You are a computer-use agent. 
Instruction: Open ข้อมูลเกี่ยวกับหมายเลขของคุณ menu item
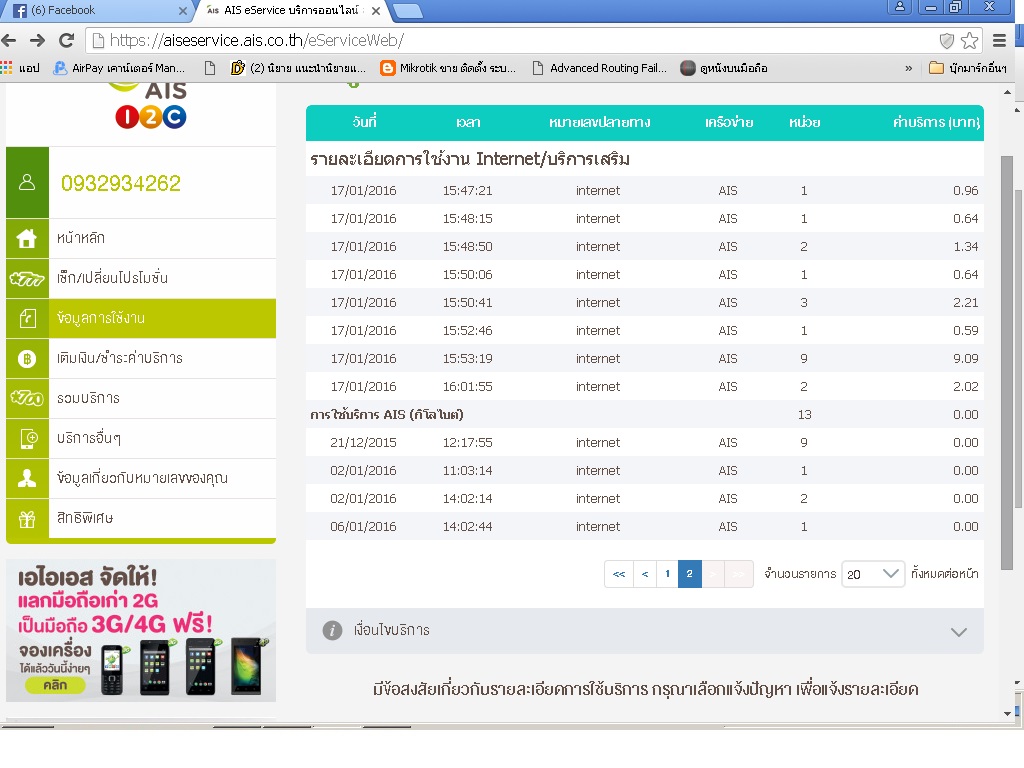click(141, 479)
